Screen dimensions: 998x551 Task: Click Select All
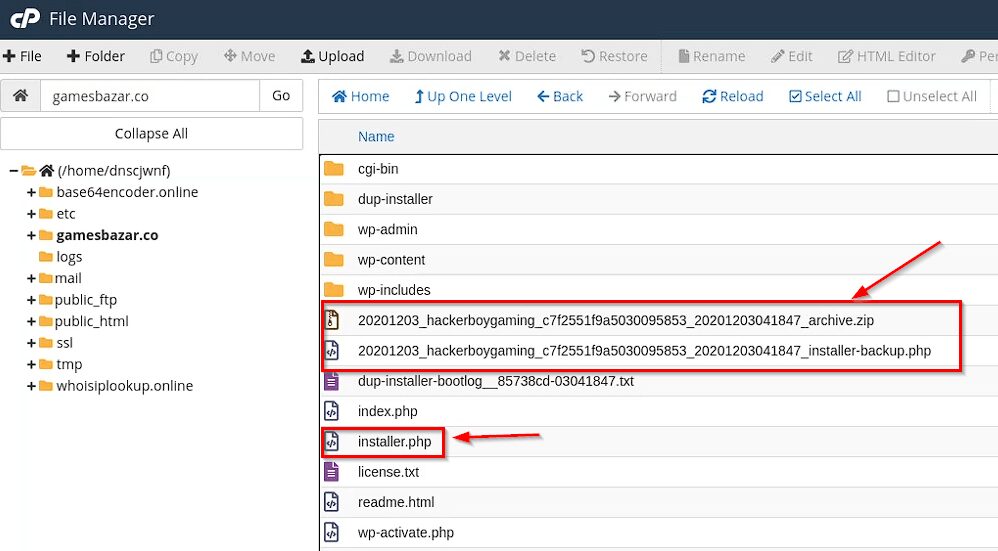[825, 96]
